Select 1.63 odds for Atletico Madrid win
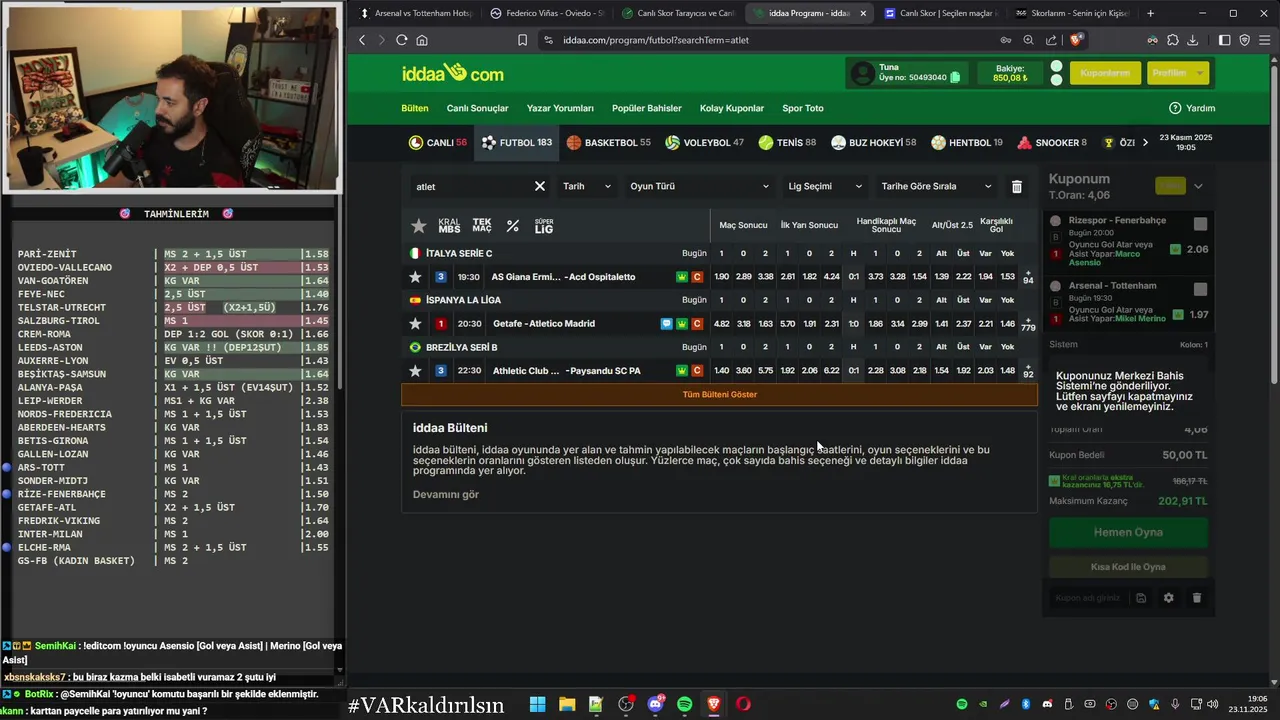 tap(765, 324)
